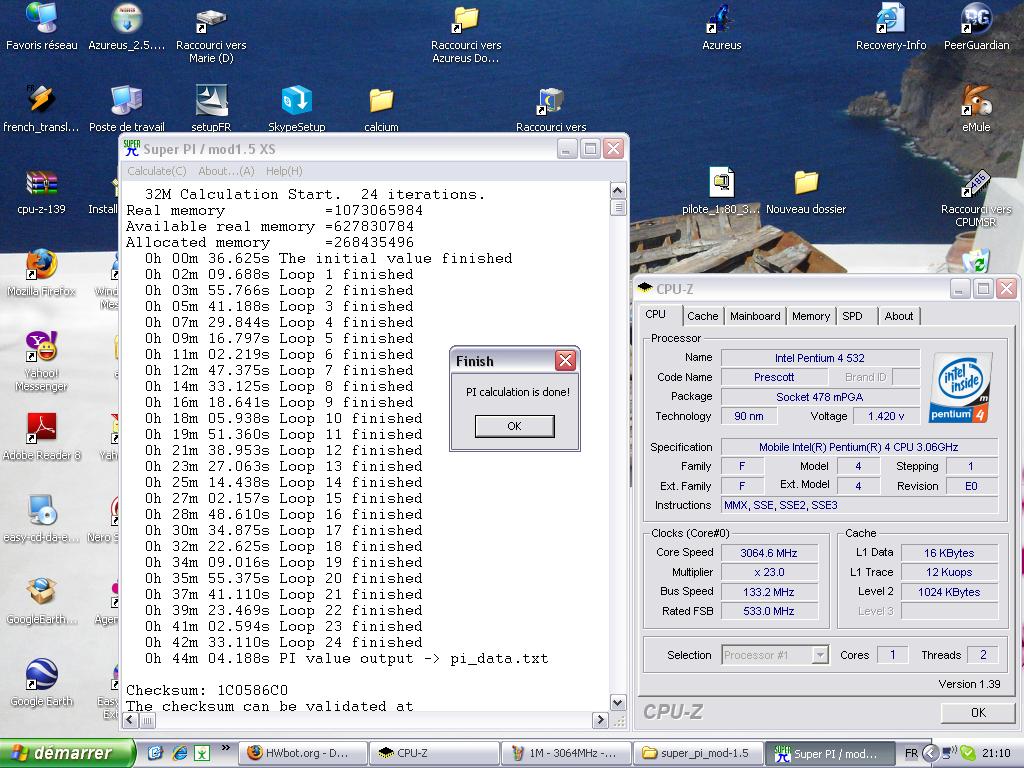Image resolution: width=1024 pixels, height=768 pixels.
Task: Click the démarrer Start button
Action: pos(67,753)
